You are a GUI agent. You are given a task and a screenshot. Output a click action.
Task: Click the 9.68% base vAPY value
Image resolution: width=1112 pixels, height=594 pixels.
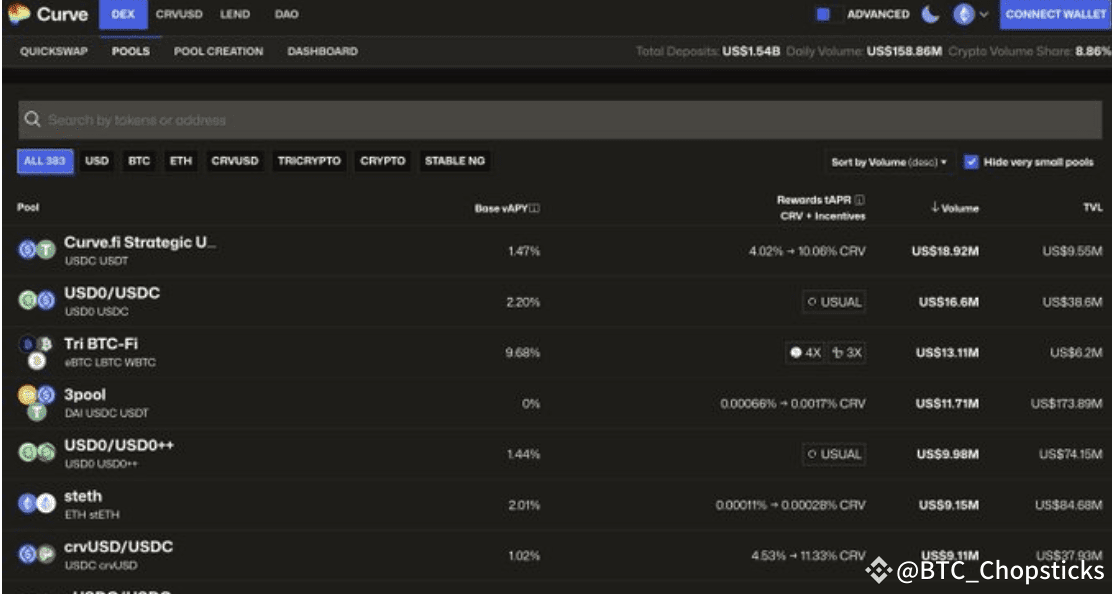[523, 352]
